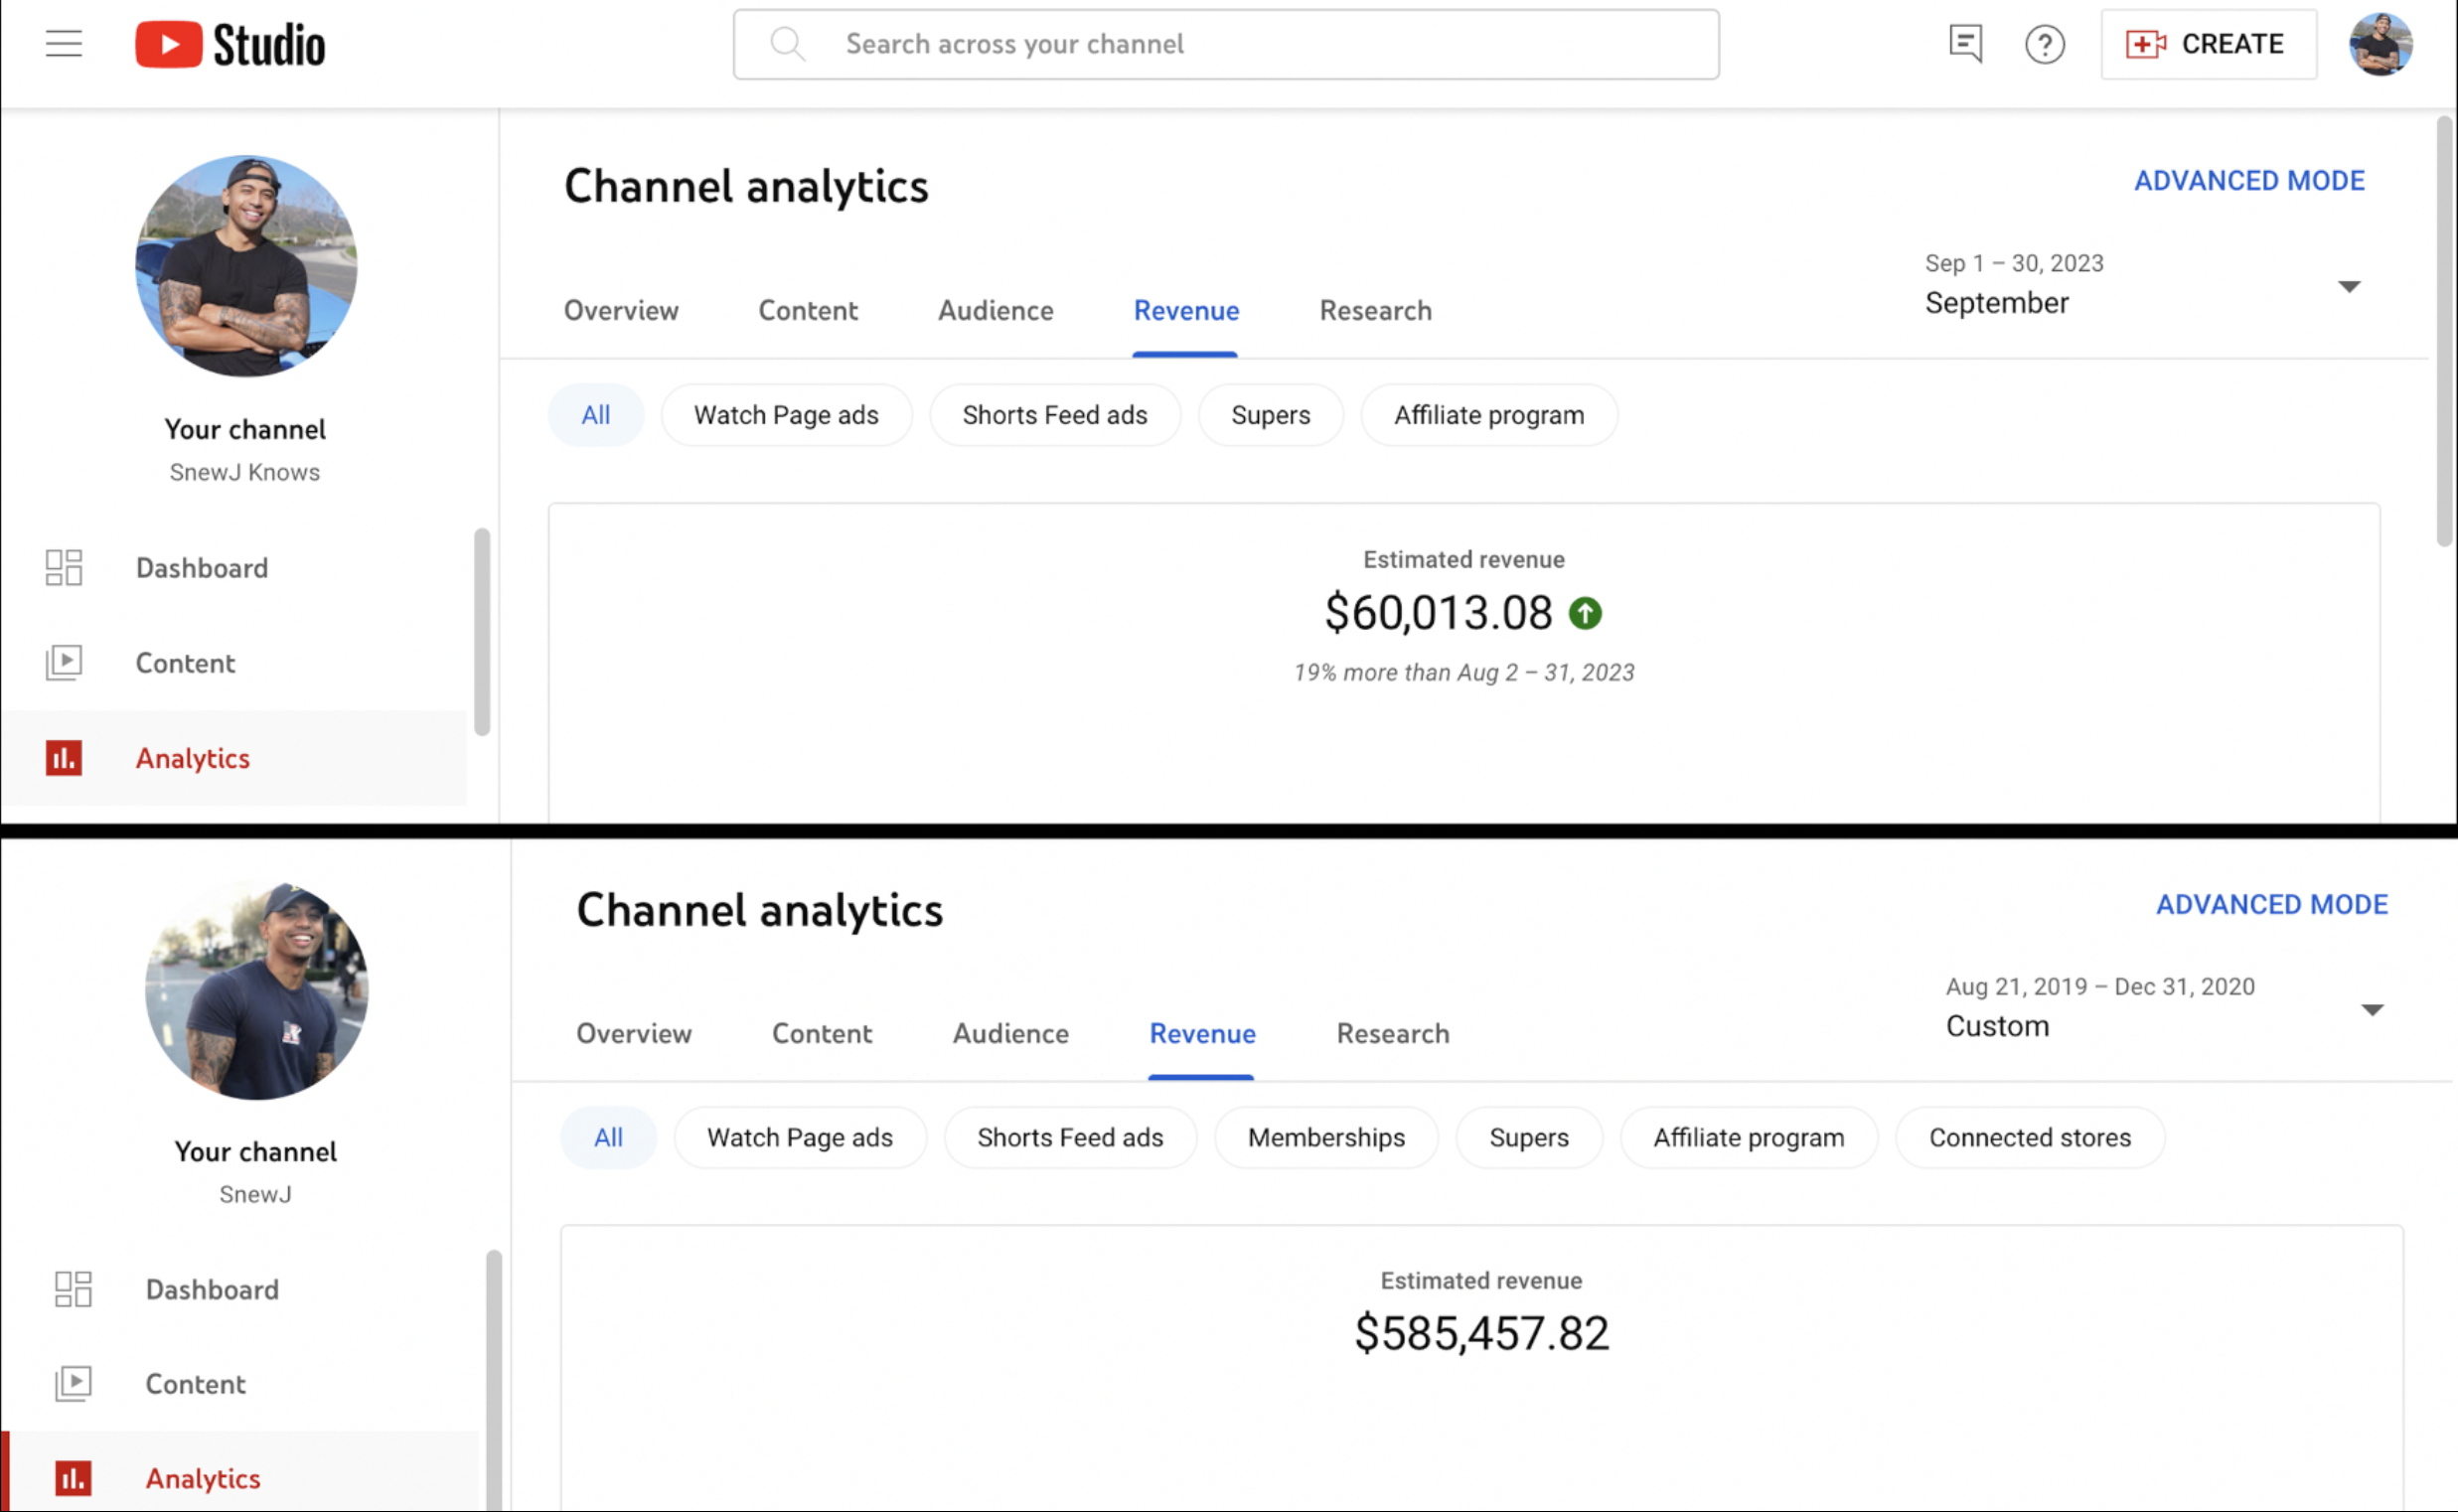Select Shorts Feed ads chip in September panel

point(1055,415)
